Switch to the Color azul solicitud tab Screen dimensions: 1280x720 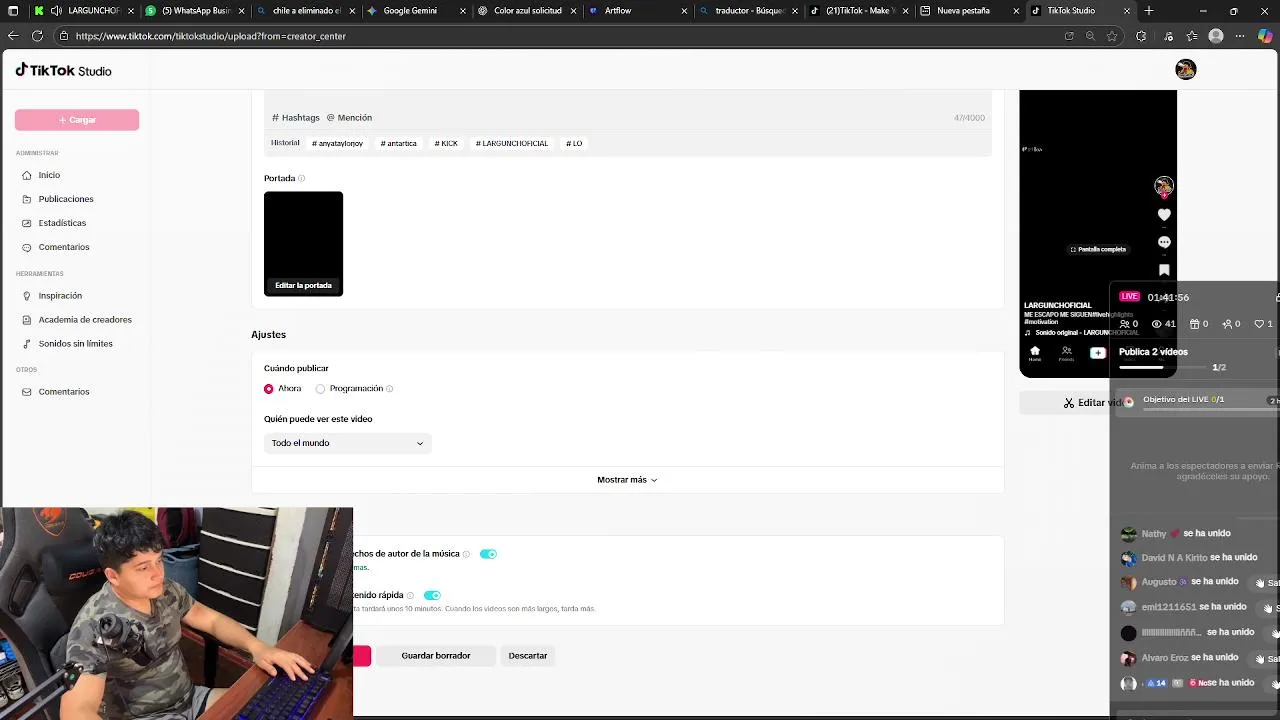point(528,11)
